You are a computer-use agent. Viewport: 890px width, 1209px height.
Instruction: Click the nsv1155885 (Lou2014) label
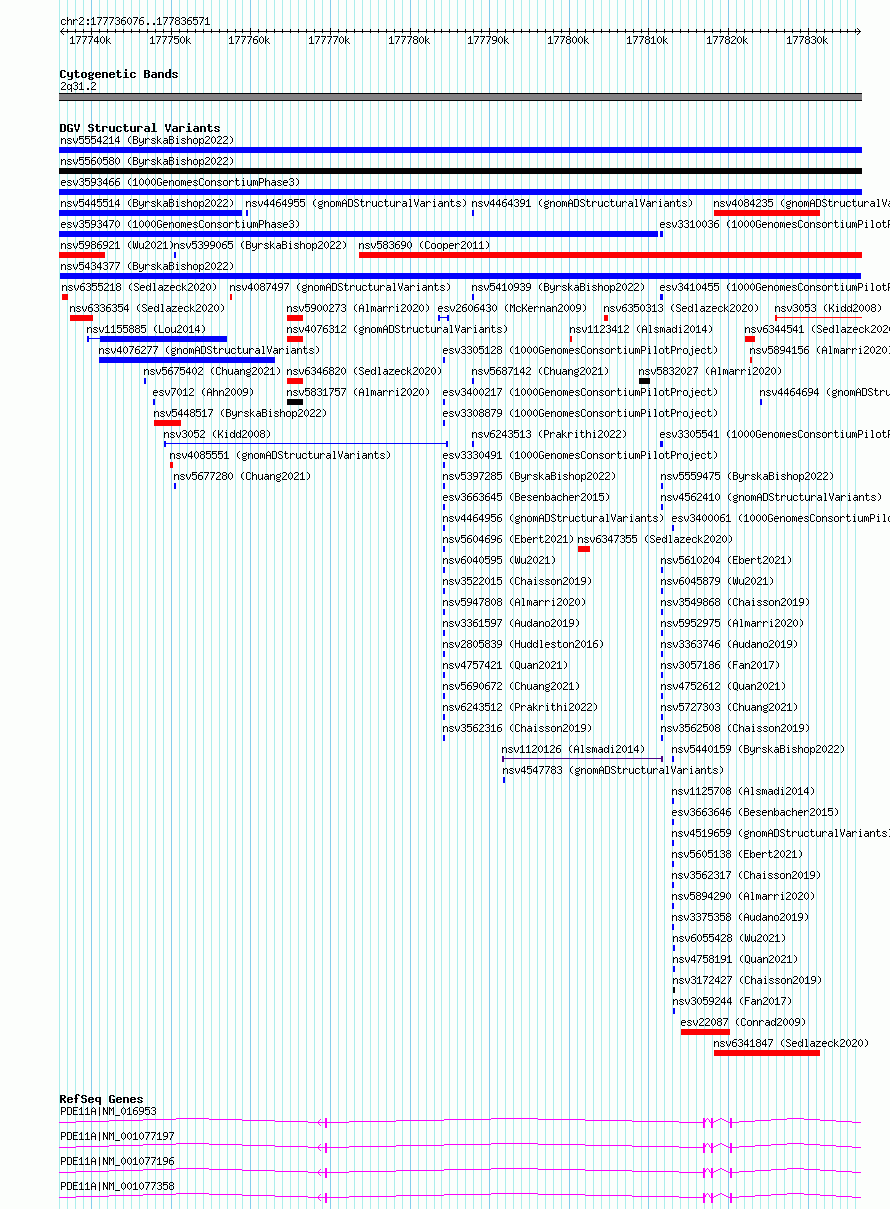[x=146, y=329]
